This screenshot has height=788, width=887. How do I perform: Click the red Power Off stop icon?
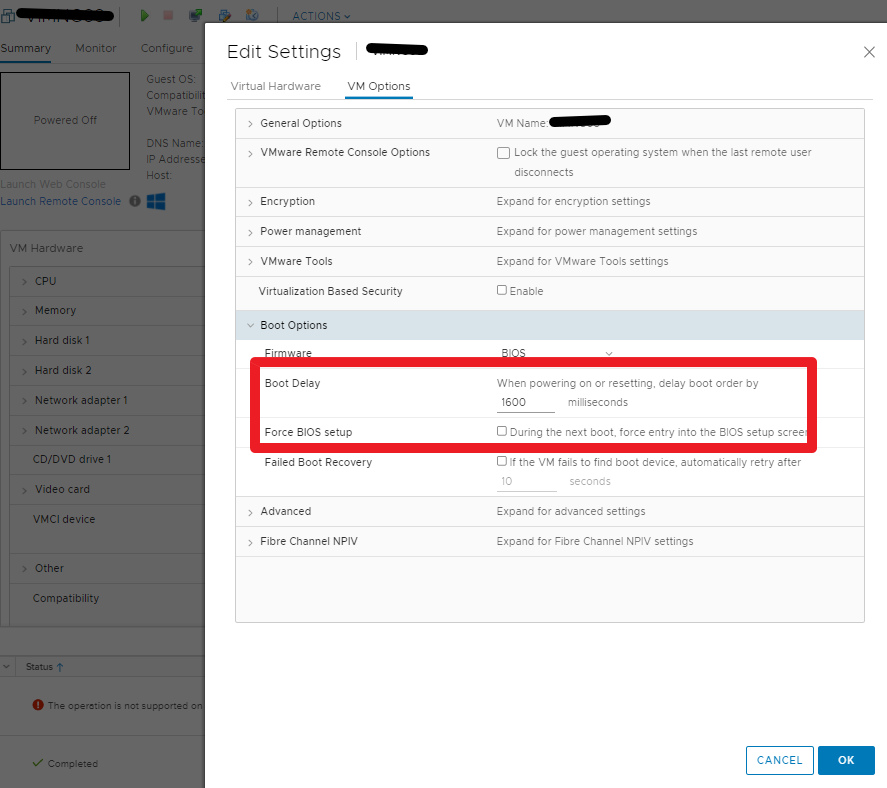pos(168,15)
